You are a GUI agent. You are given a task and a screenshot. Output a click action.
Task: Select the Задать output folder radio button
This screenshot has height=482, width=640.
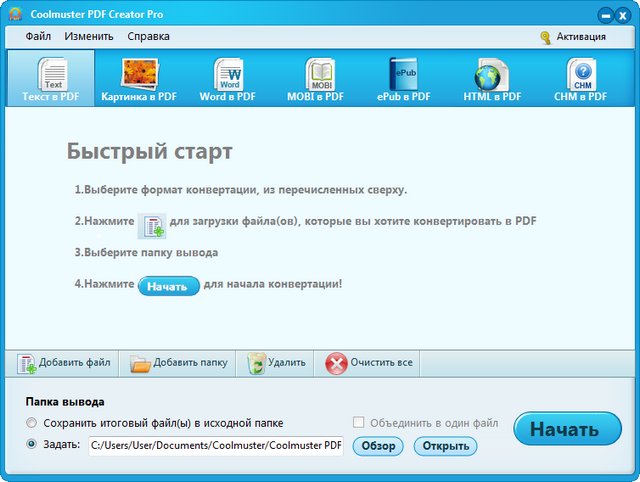tap(33, 445)
